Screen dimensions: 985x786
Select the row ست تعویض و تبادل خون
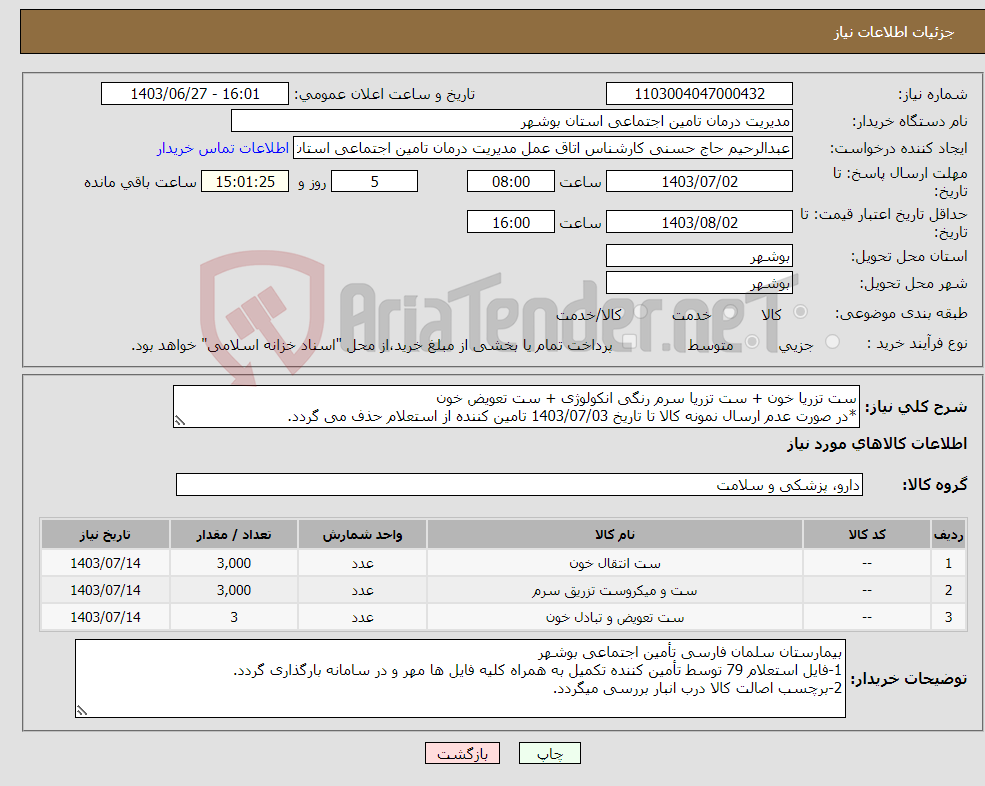coord(503,617)
